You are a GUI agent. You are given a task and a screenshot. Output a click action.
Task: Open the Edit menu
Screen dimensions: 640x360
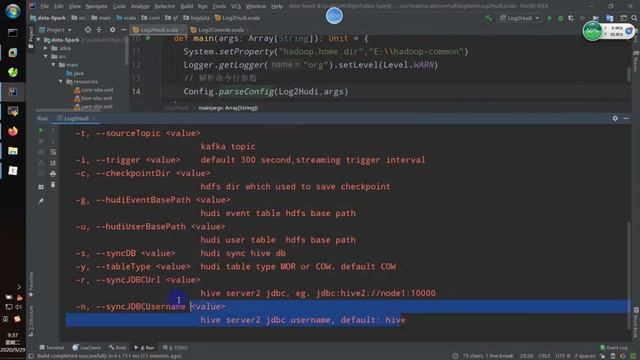[59, 6]
